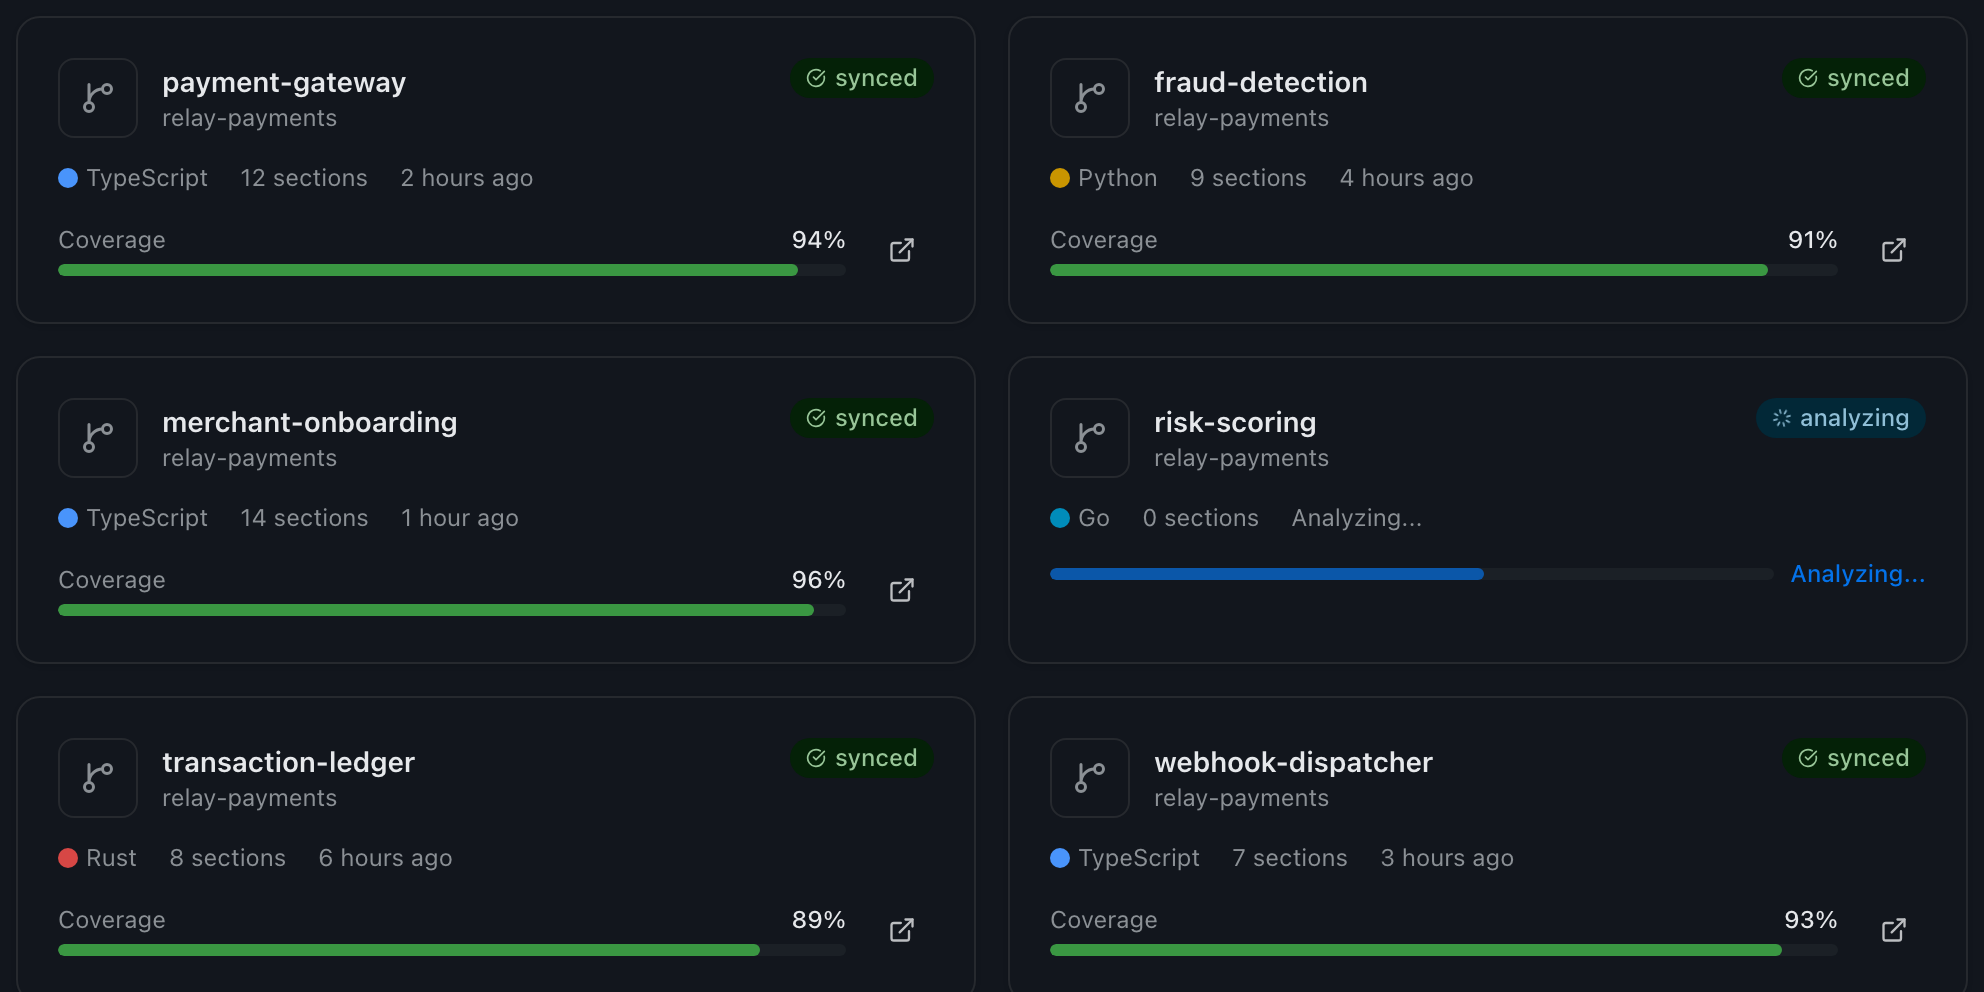The image size is (1984, 992).
Task: Click the repository icon for payment-gateway
Action: 97,97
